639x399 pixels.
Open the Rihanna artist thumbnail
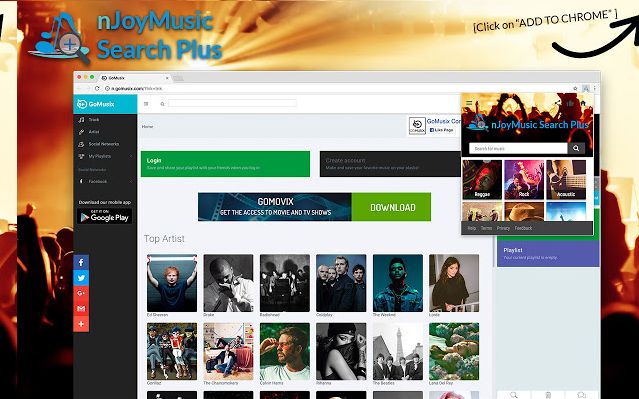pos(341,351)
